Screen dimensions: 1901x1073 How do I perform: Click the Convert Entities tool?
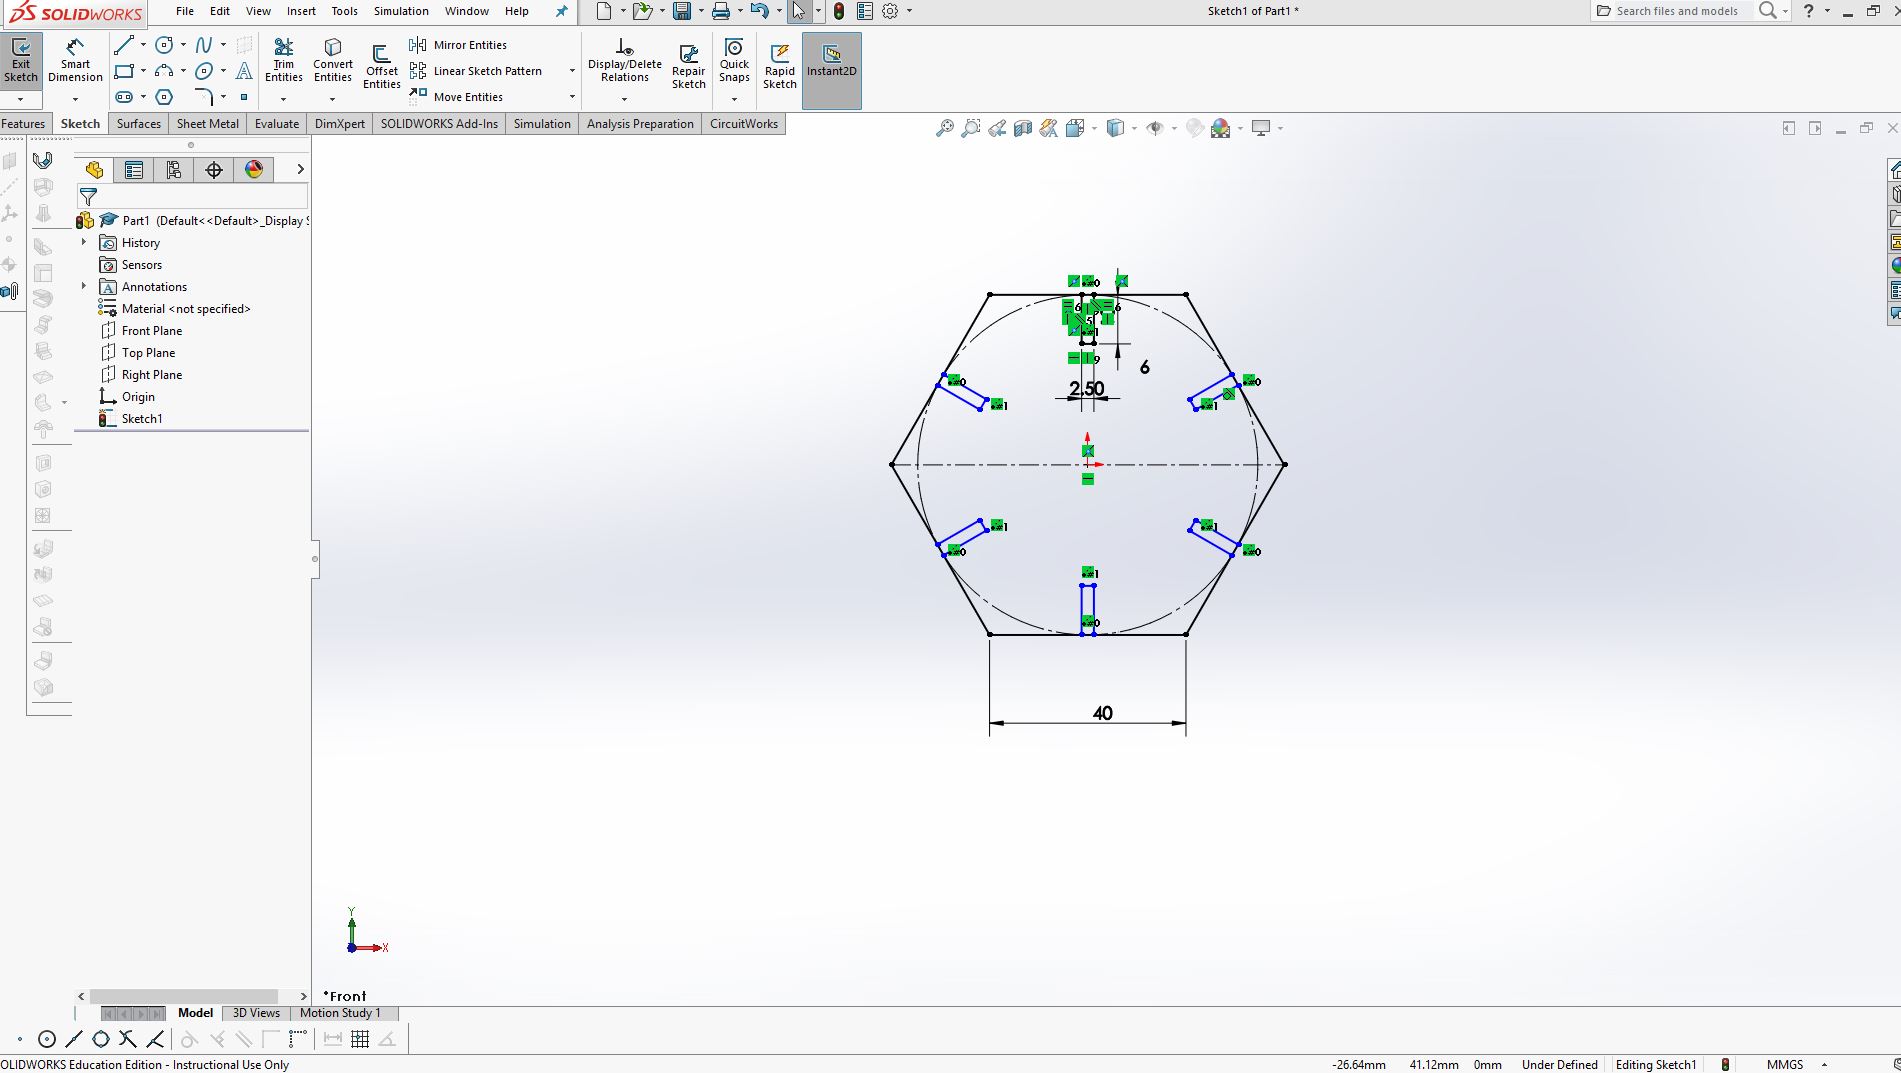[x=333, y=62]
